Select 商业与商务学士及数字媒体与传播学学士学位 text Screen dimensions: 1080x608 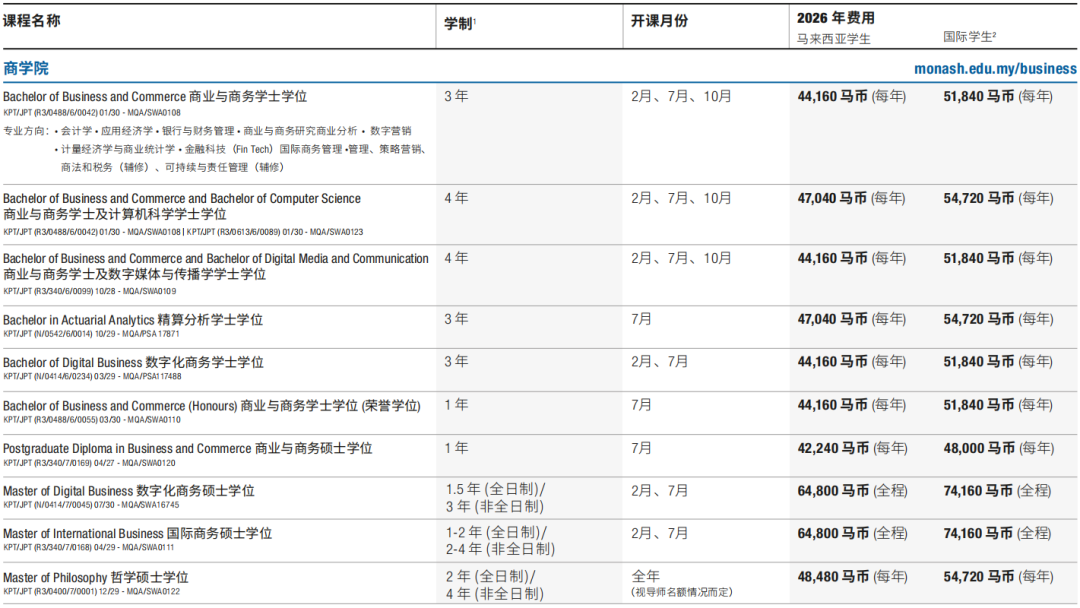(x=134, y=274)
